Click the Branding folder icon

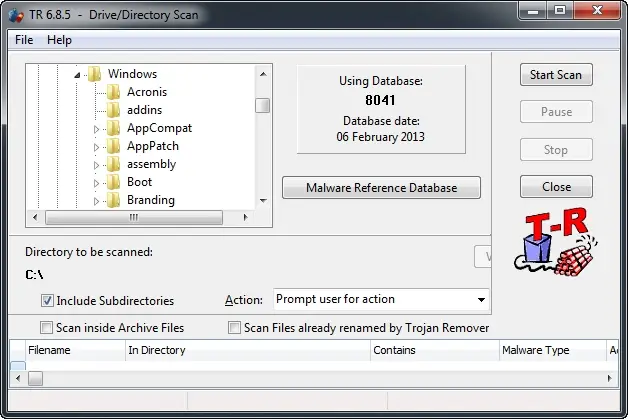[x=114, y=200]
